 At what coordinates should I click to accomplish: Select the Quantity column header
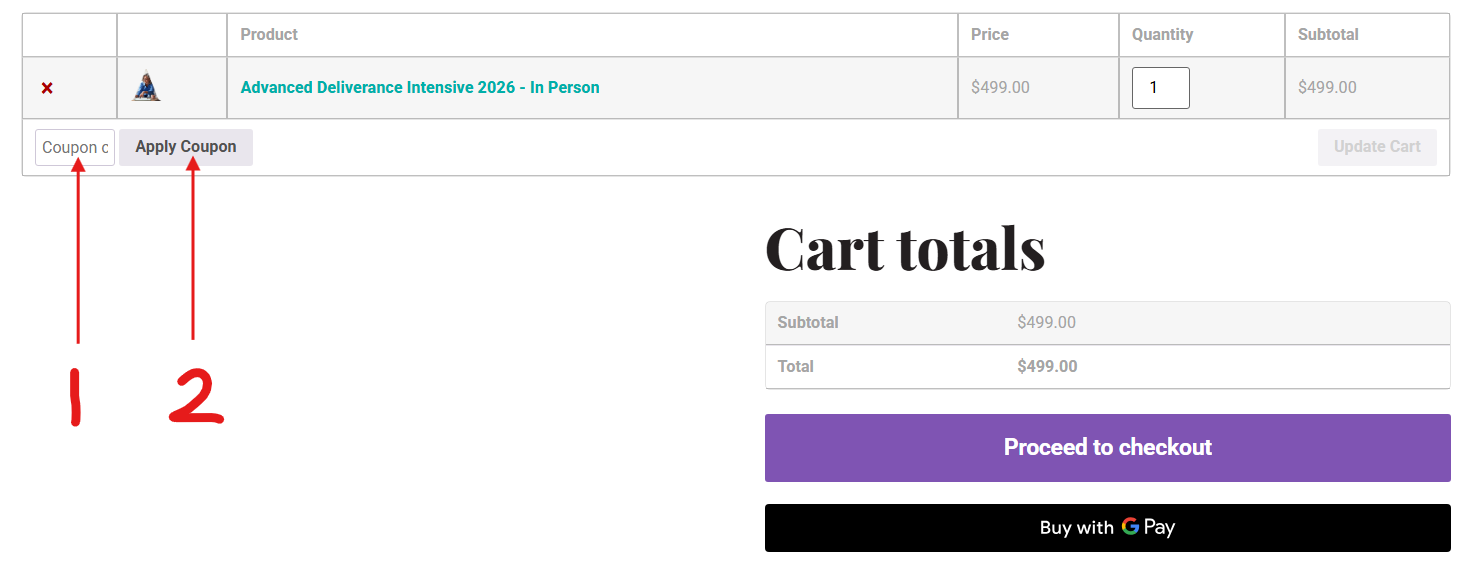(x=1162, y=34)
